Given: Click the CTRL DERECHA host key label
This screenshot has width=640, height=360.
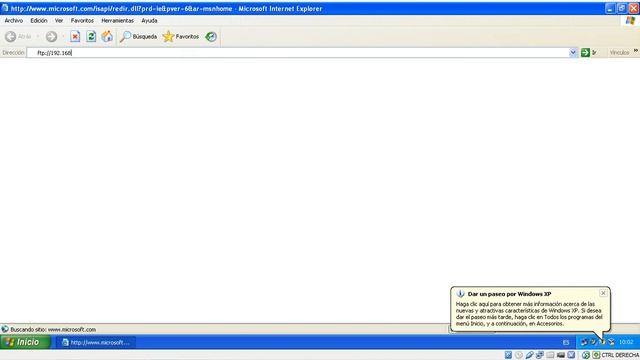Looking at the screenshot, I should click(620, 355).
